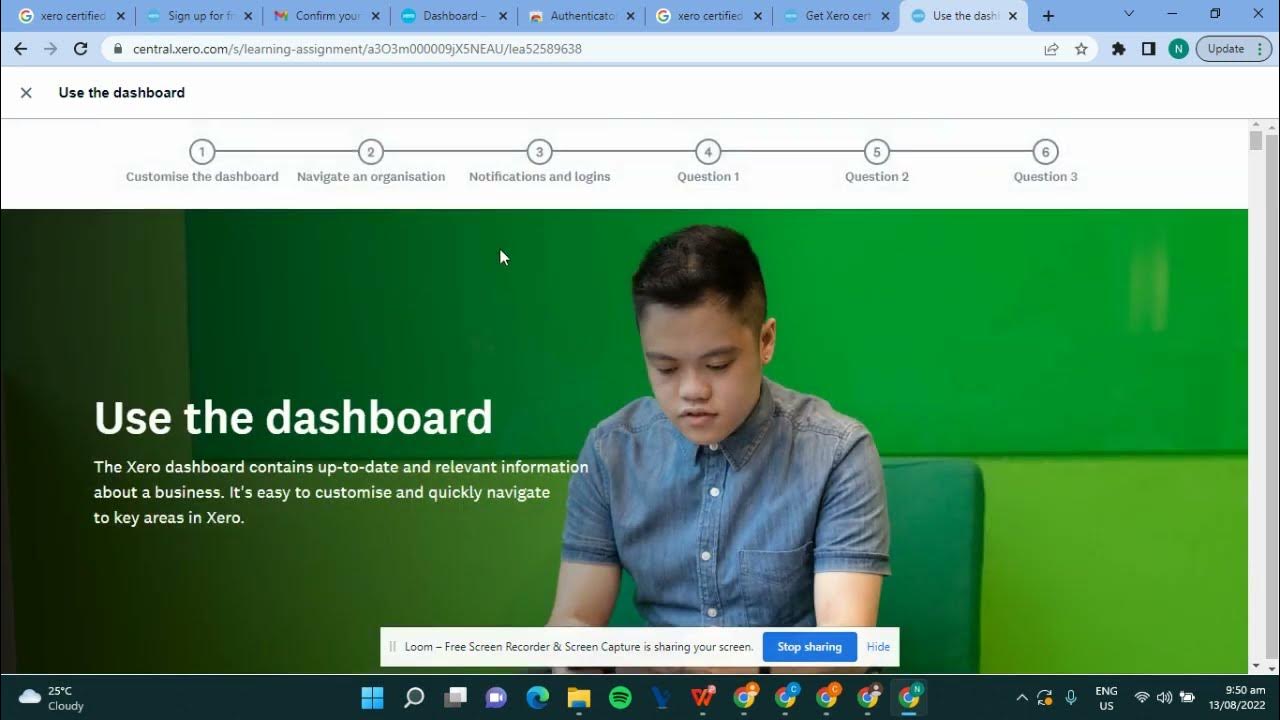Click the page scrollbar top arrow
Screen dimensions: 1280x720
click(1256, 126)
